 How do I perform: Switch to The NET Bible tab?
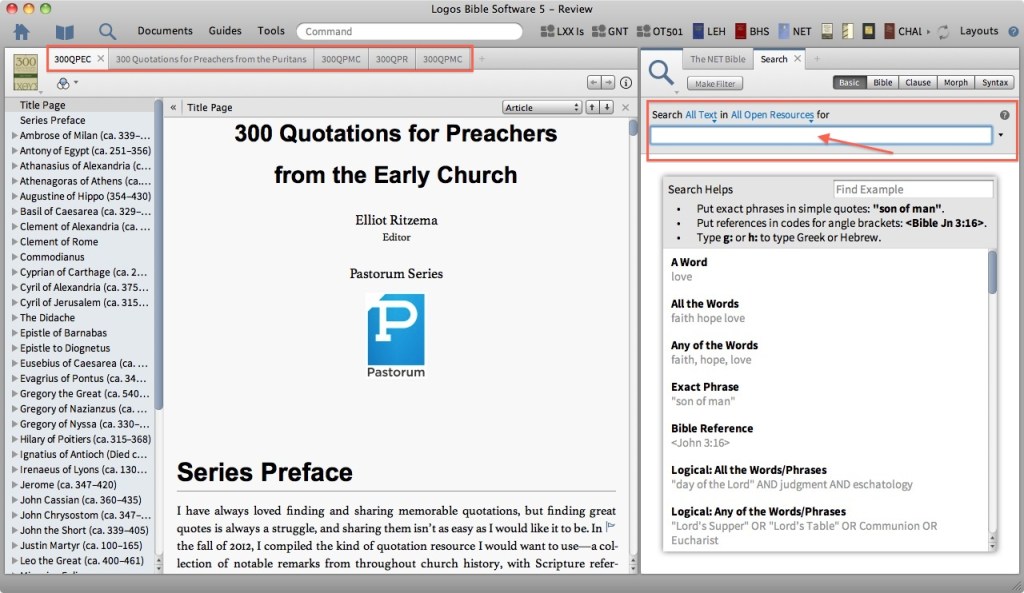click(x=720, y=59)
